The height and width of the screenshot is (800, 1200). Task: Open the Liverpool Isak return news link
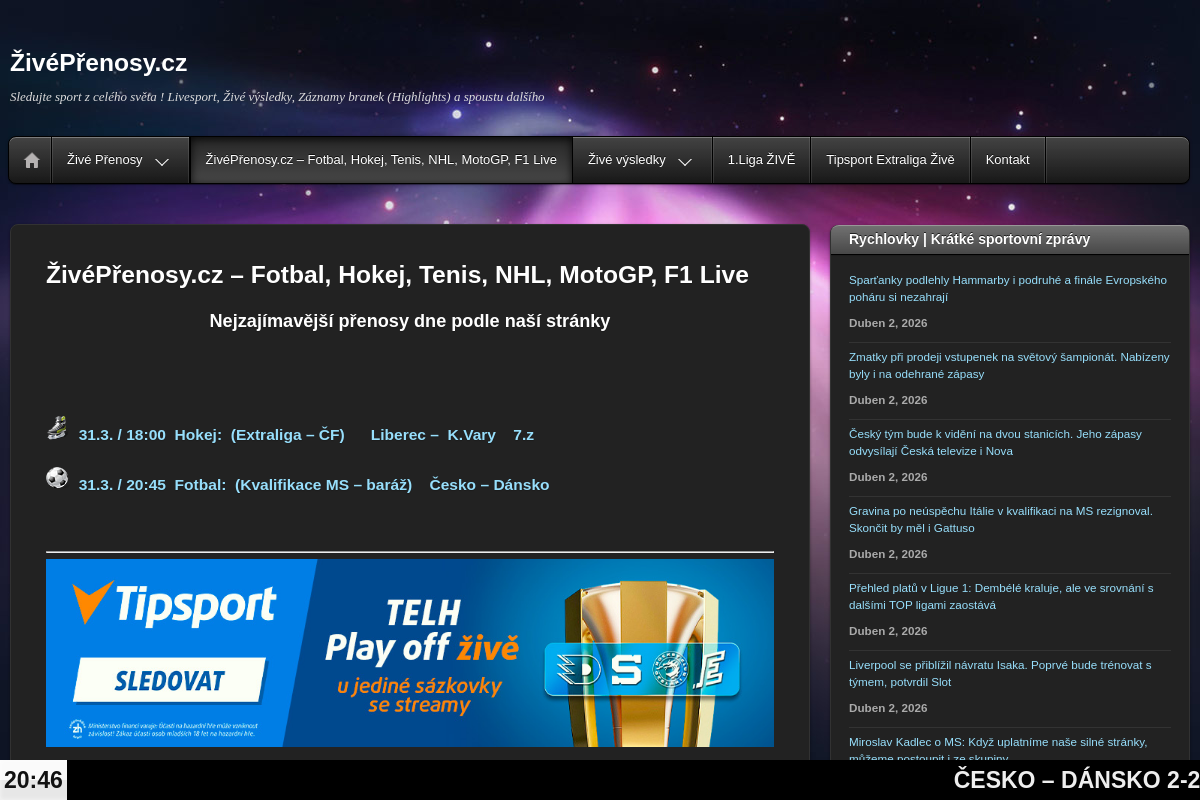[x=999, y=673]
